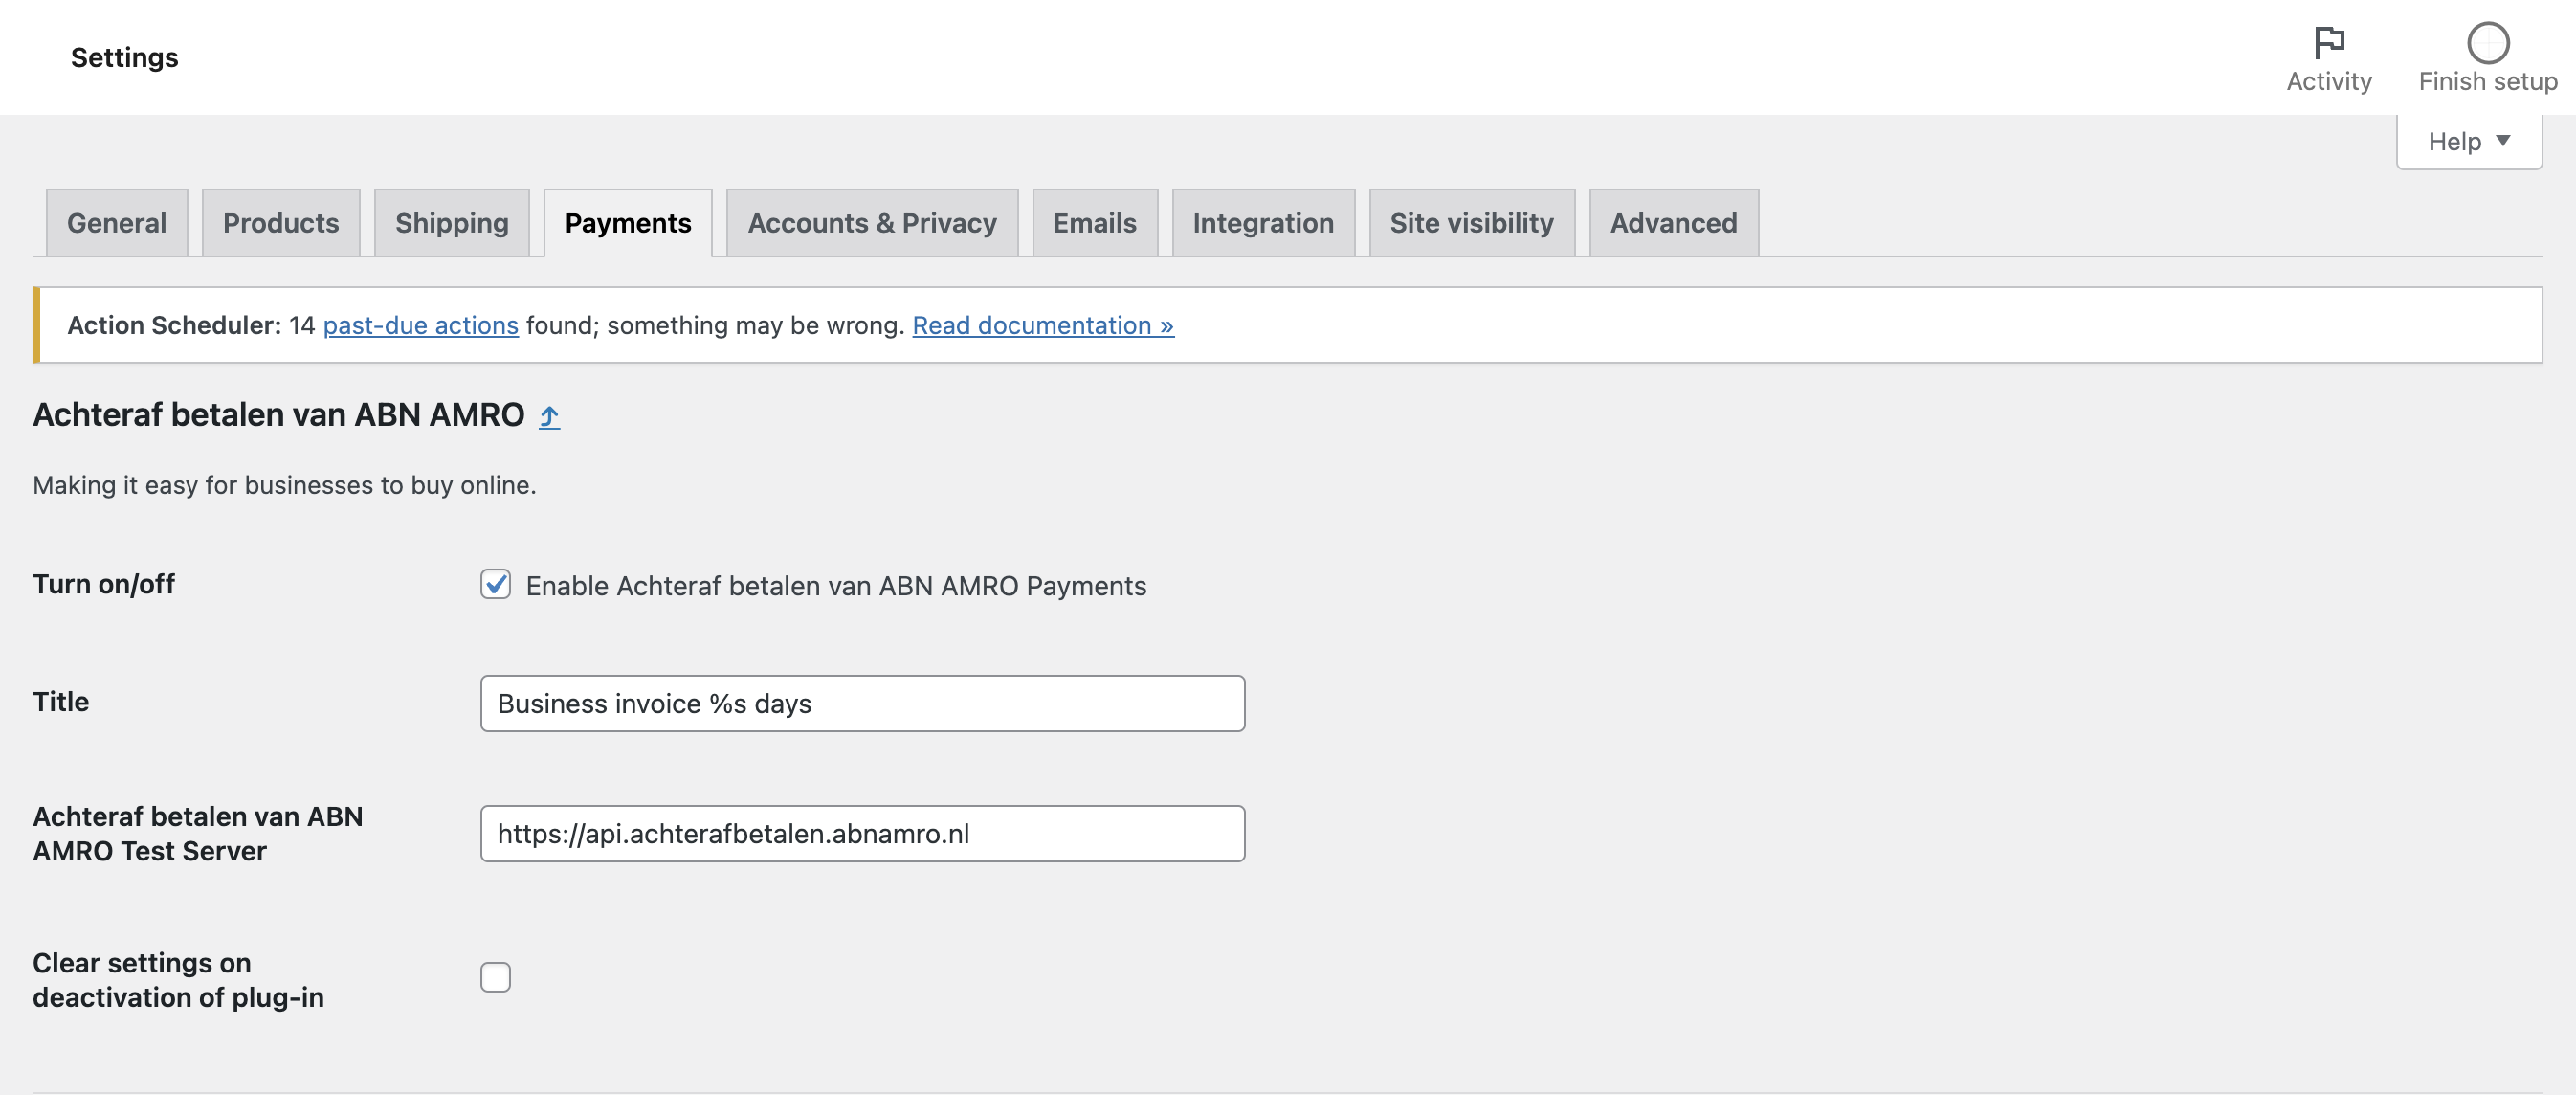Click the Finish setup circle icon
This screenshot has height=1095, width=2576.
[x=2487, y=43]
